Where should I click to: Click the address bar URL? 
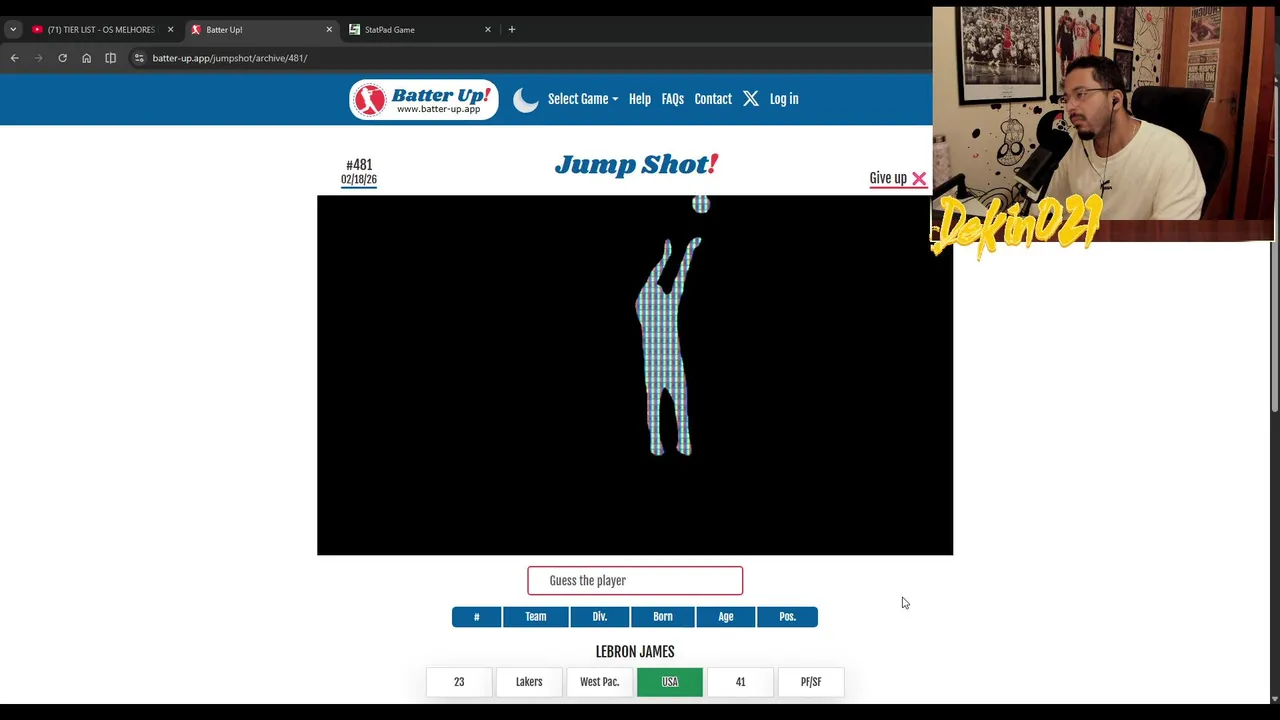point(230,58)
